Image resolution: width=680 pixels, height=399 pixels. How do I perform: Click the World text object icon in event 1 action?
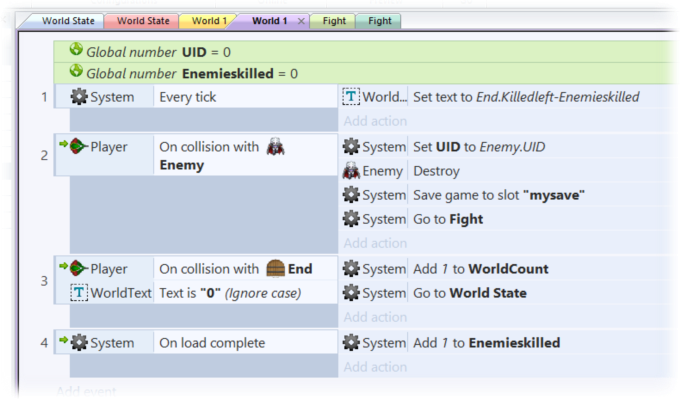(351, 97)
